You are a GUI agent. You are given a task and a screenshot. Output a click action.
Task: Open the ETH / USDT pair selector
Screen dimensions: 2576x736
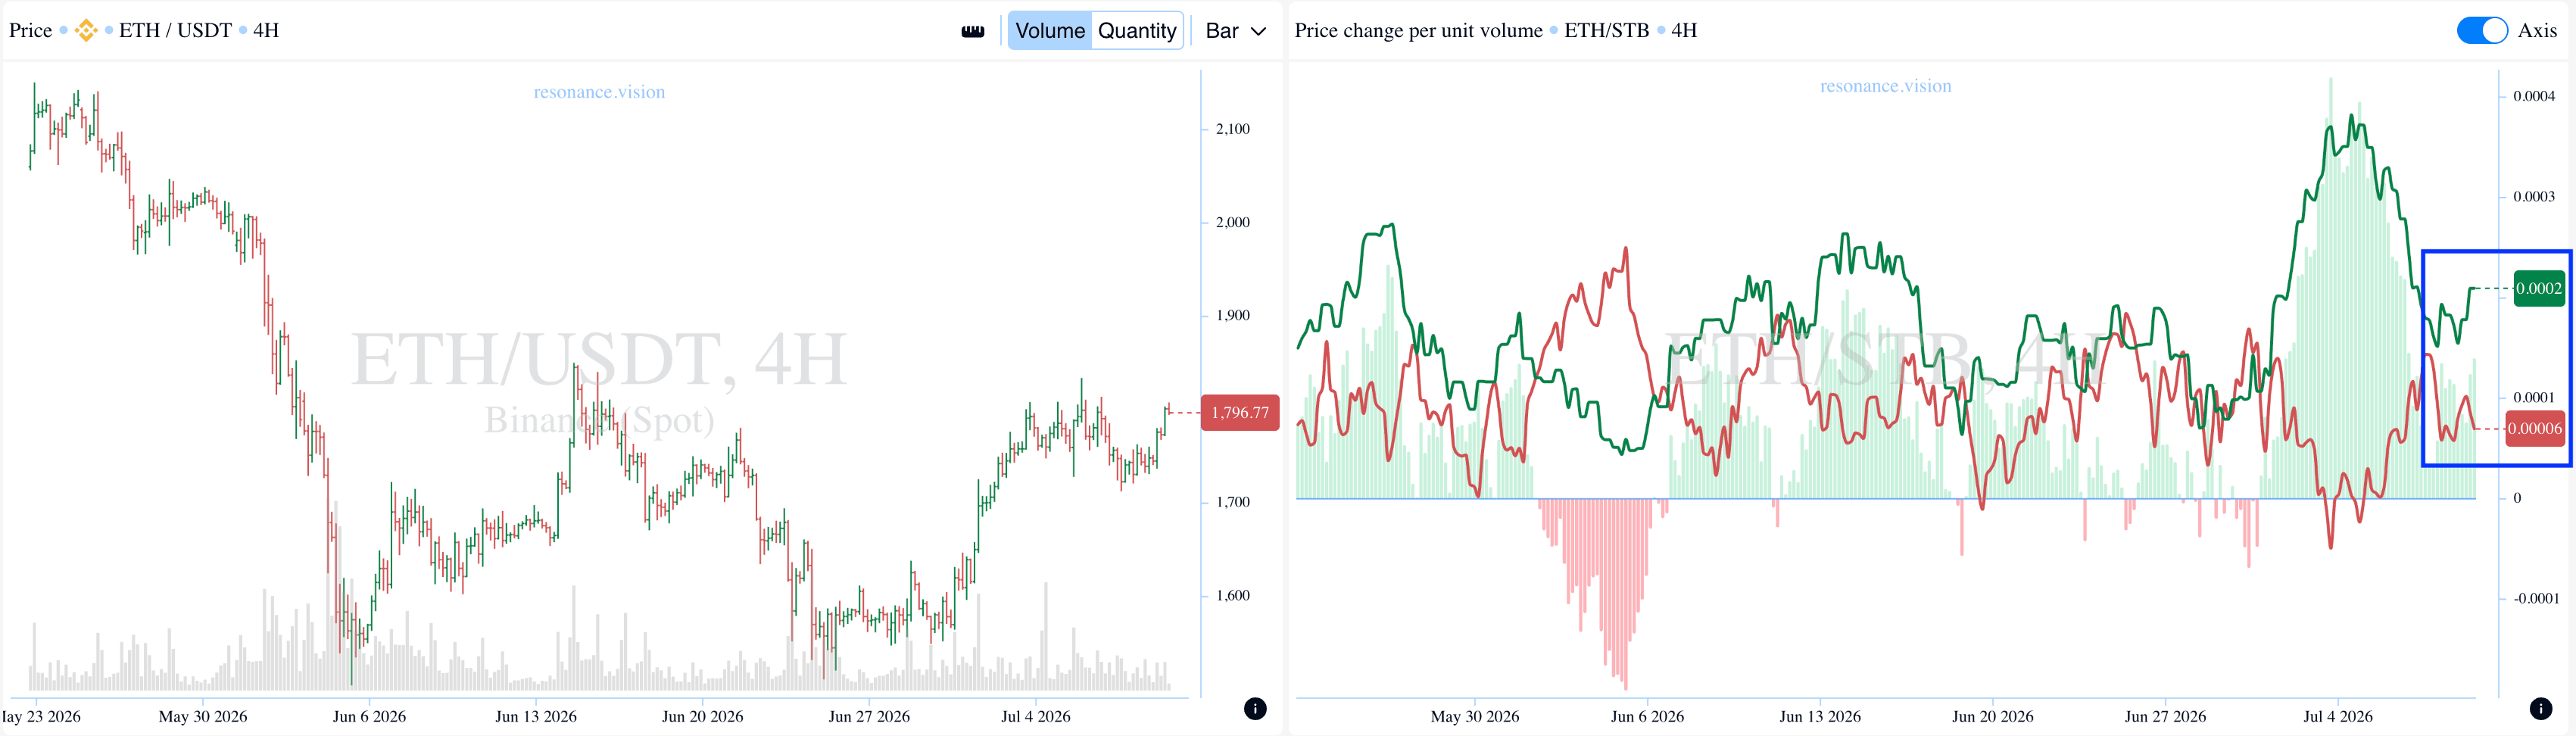175,31
